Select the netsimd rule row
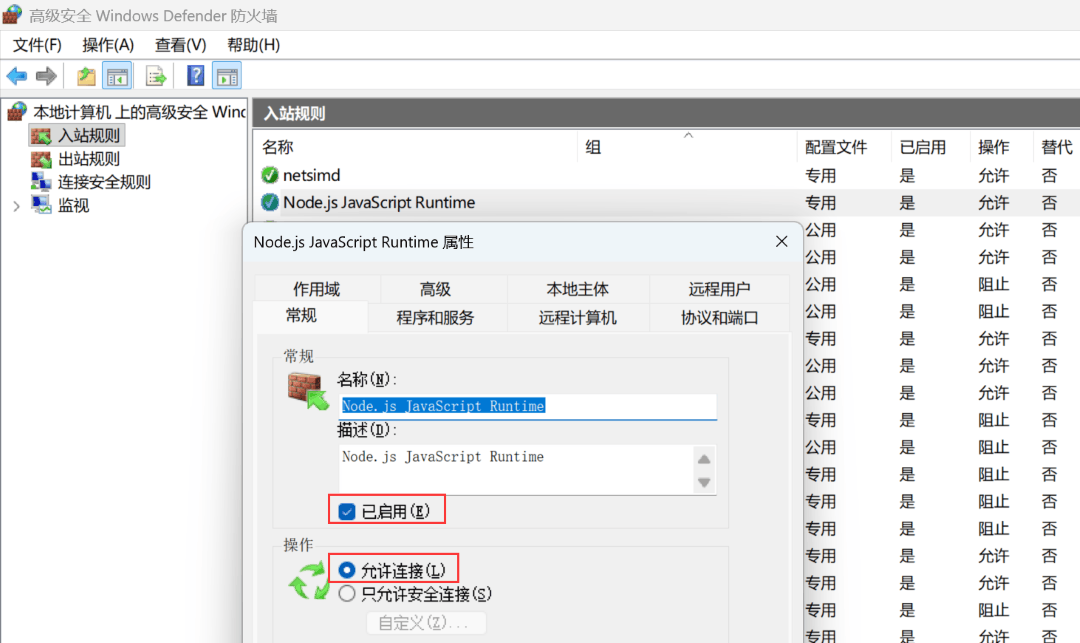 click(x=667, y=175)
